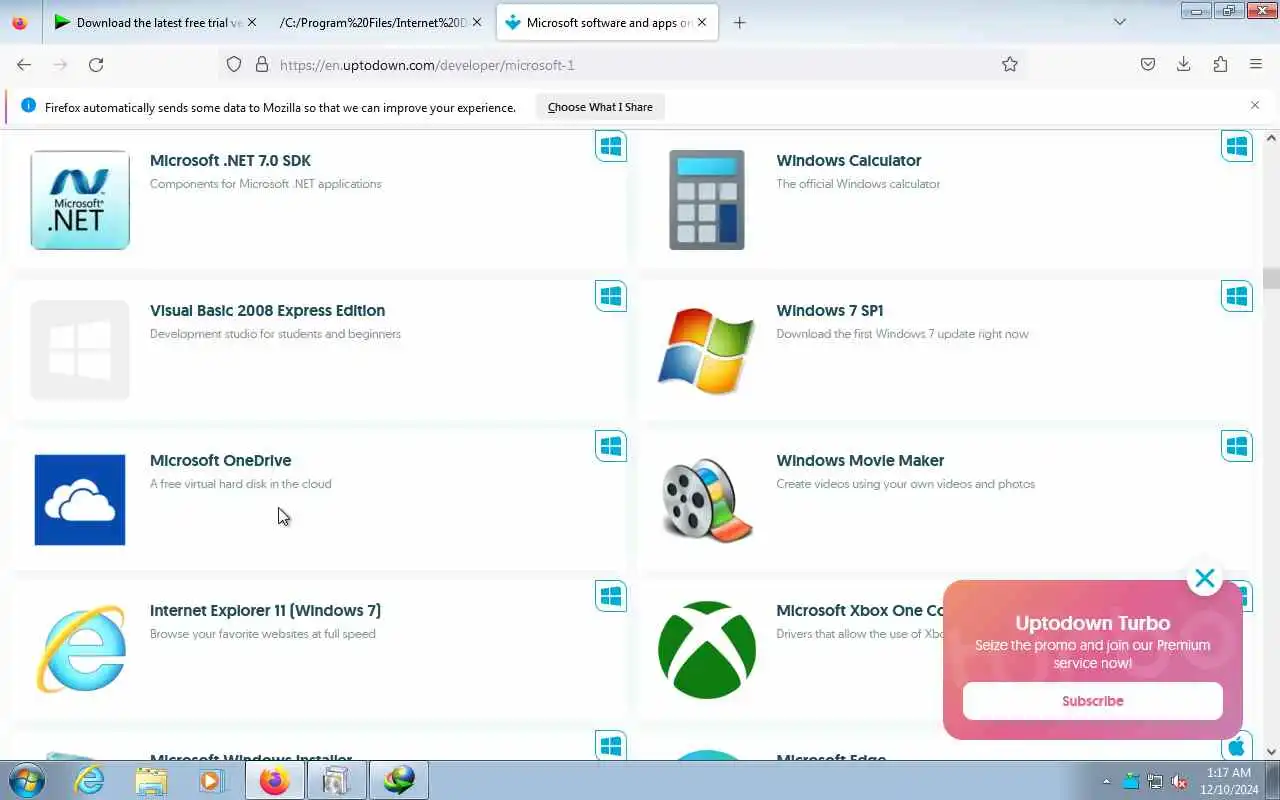Open Windows Explorer folder from taskbar
The height and width of the screenshot is (800, 1280).
[151, 780]
